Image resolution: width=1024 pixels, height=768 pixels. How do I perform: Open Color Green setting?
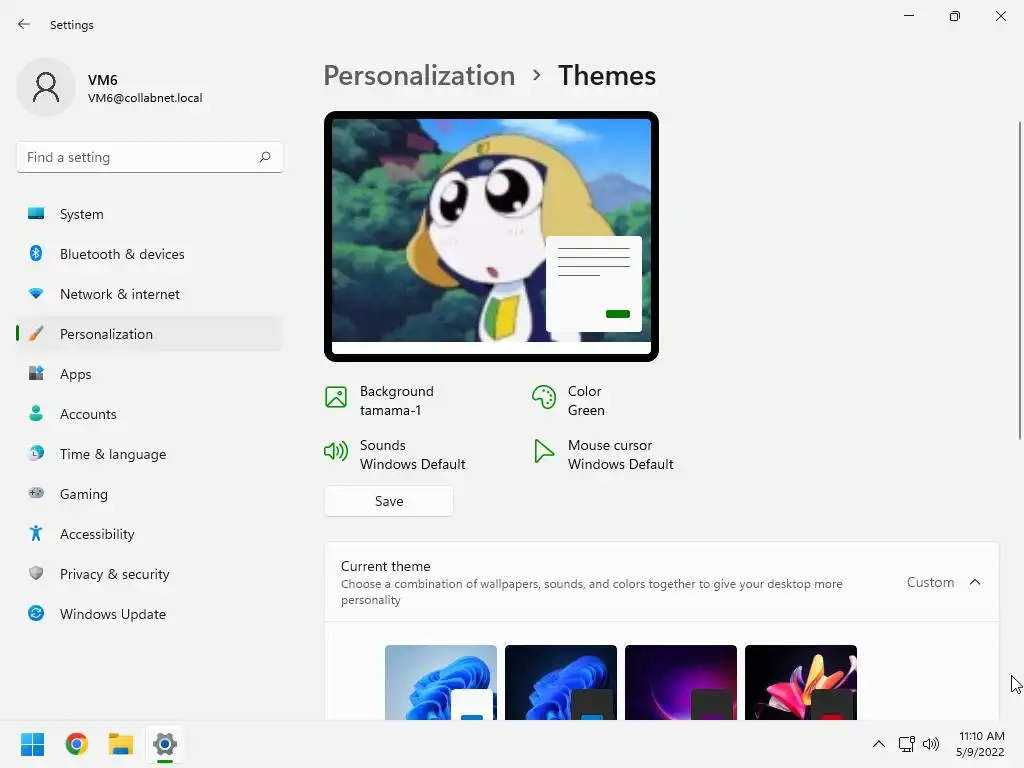tap(569, 400)
